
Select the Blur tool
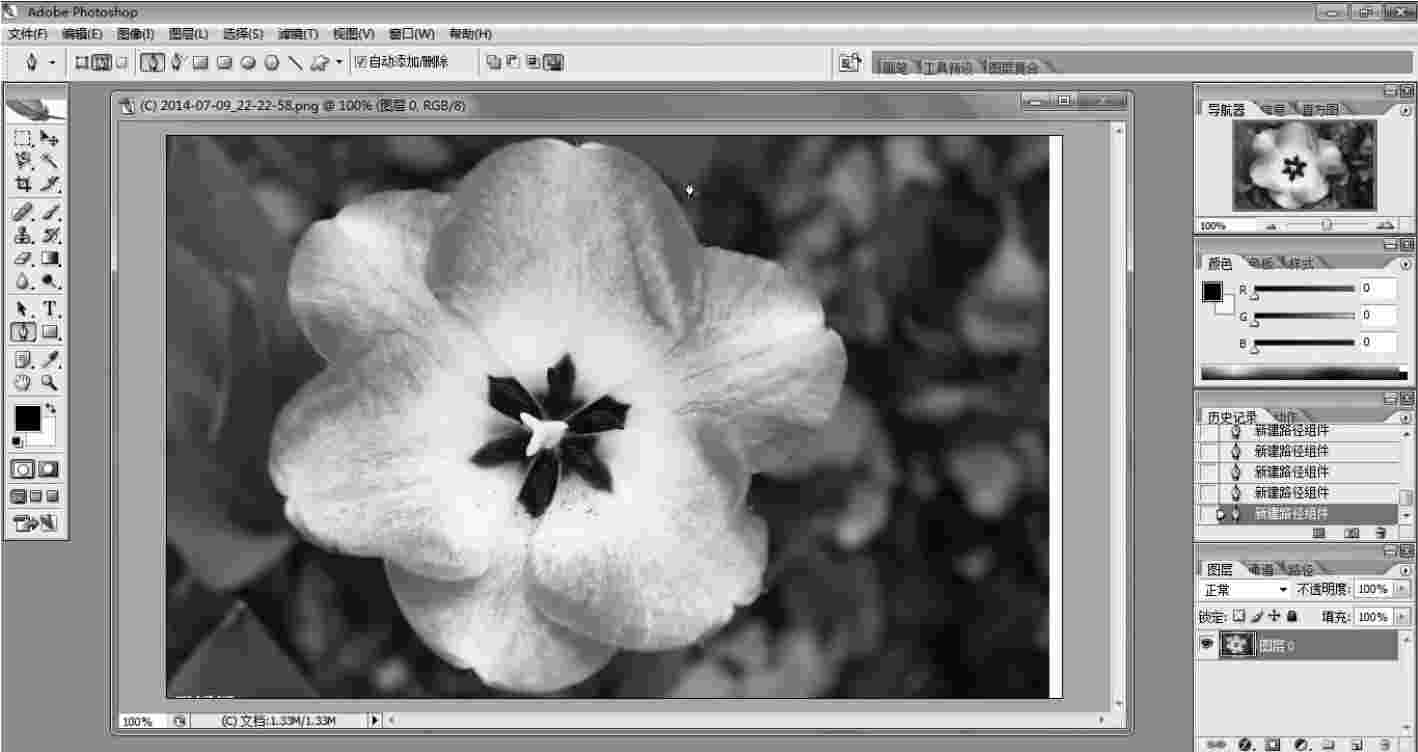23,282
